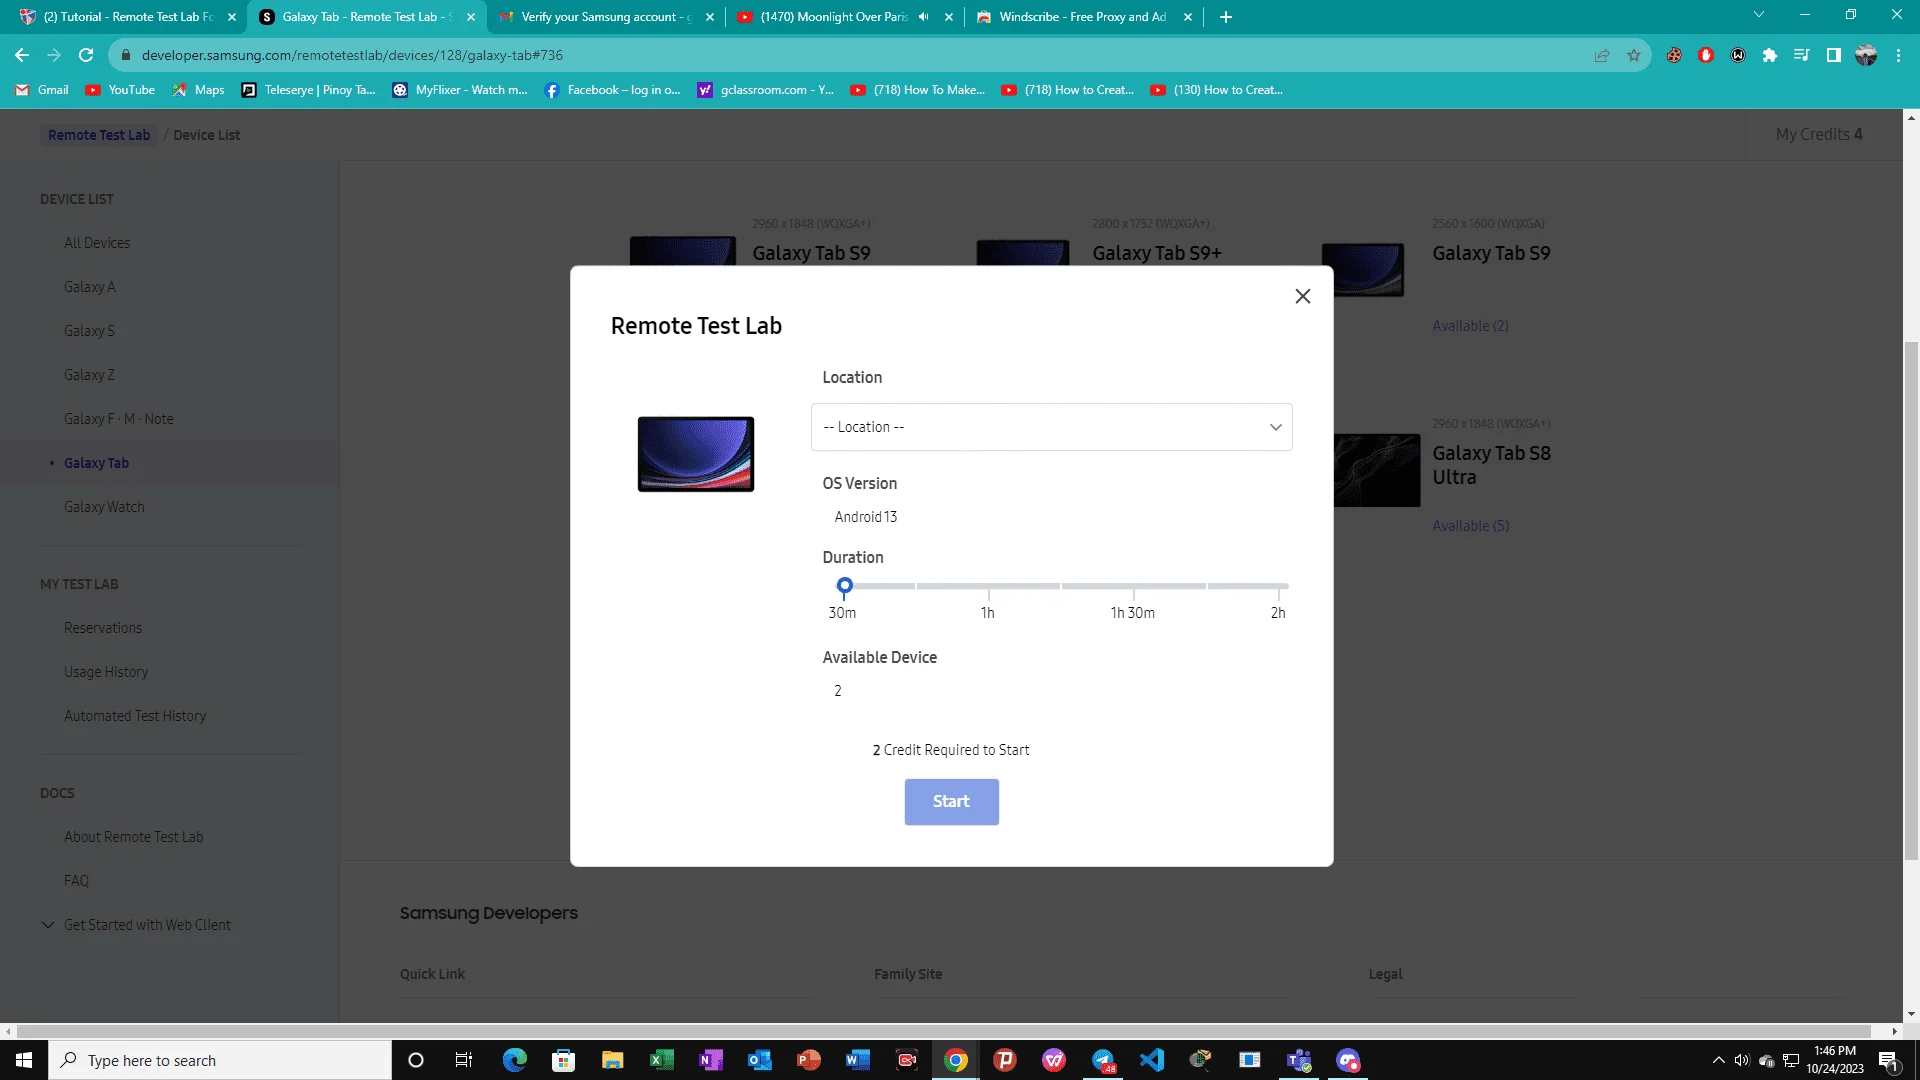Select Galaxy S in device list
Viewport: 1920px width, 1080px height.
pos(89,331)
